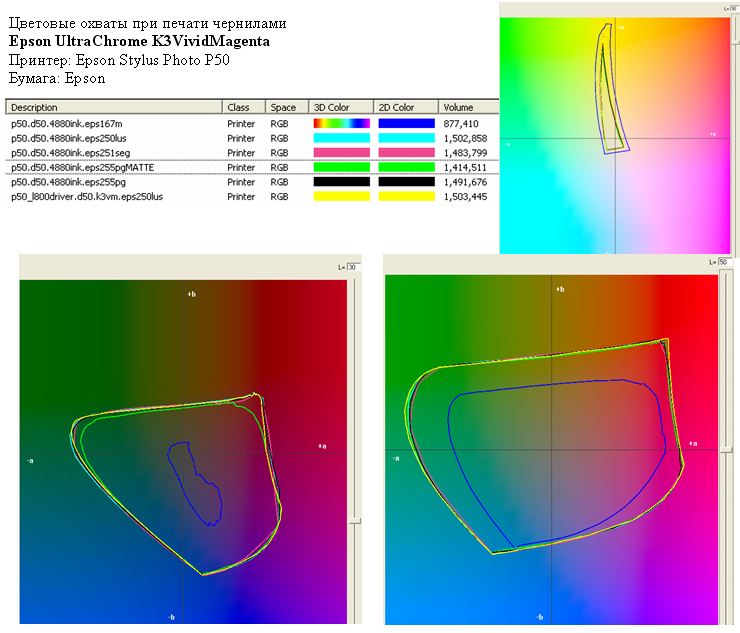The height and width of the screenshot is (633, 740).
Task: Open the pink 2D color swatch of eps251seg
Action: tap(406, 153)
